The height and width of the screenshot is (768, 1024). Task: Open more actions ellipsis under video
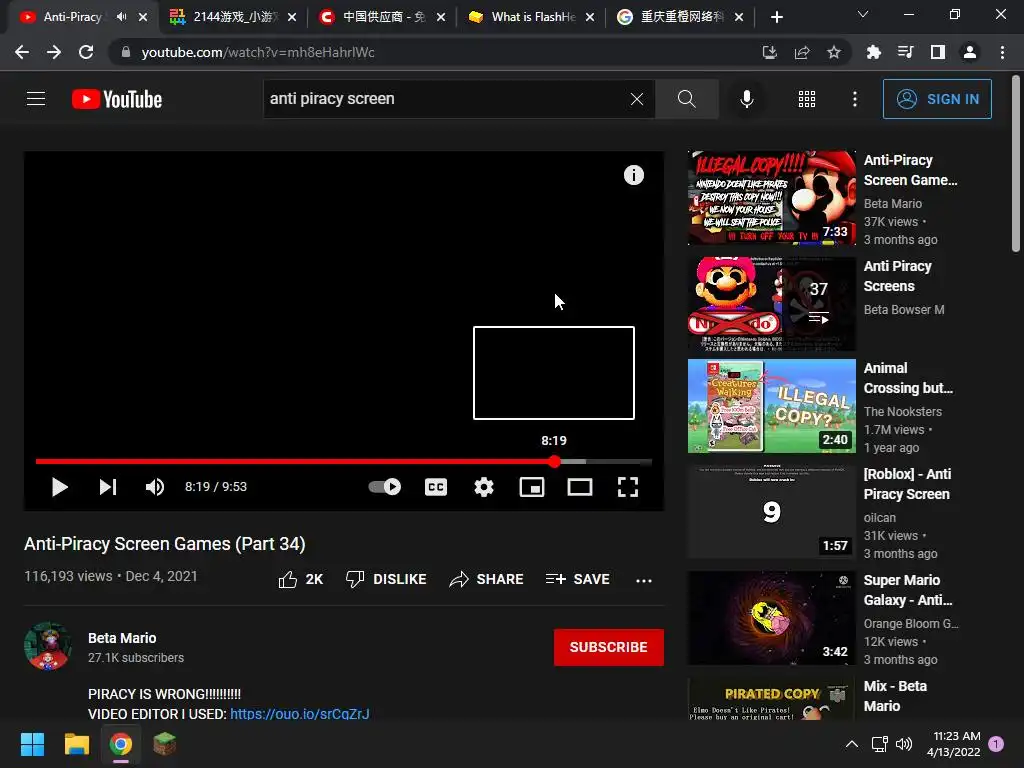click(644, 580)
